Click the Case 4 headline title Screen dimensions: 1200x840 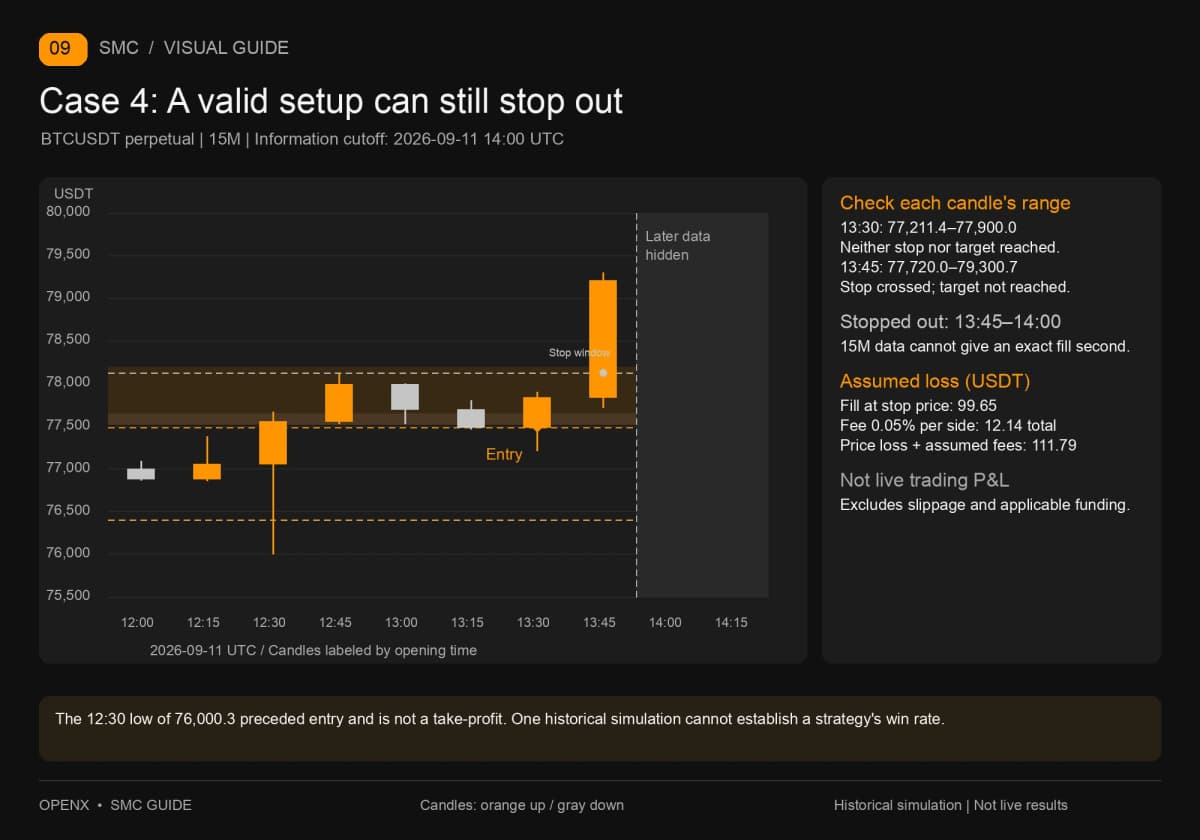pyautogui.click(x=331, y=101)
